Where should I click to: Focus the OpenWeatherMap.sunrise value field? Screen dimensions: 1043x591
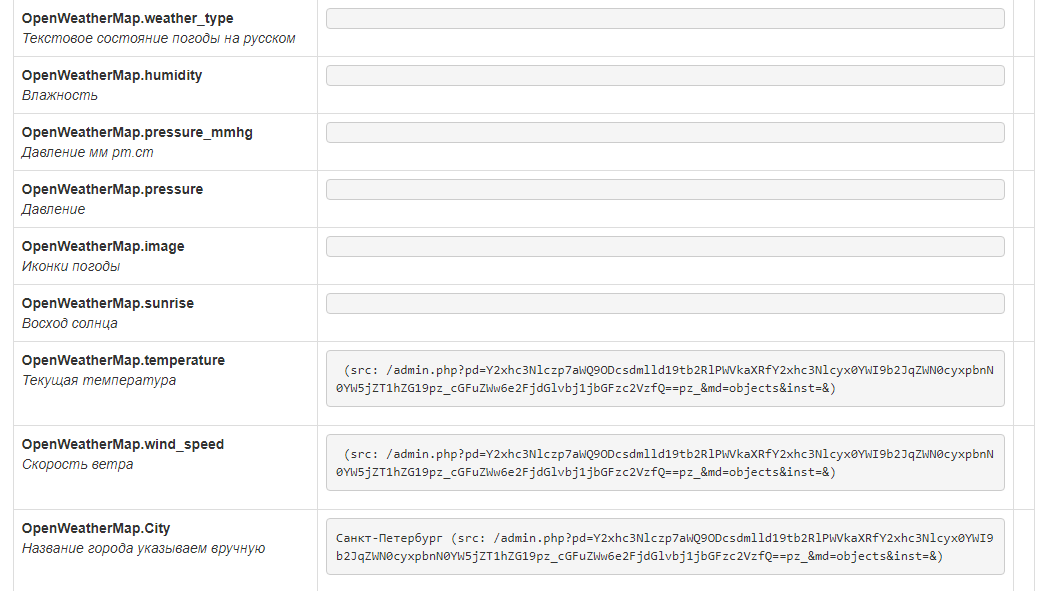click(665, 304)
